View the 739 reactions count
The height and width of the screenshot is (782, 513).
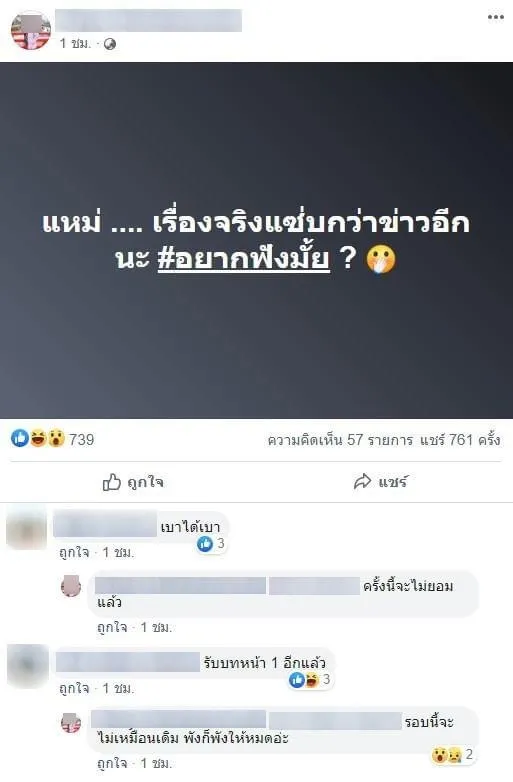(x=81, y=439)
